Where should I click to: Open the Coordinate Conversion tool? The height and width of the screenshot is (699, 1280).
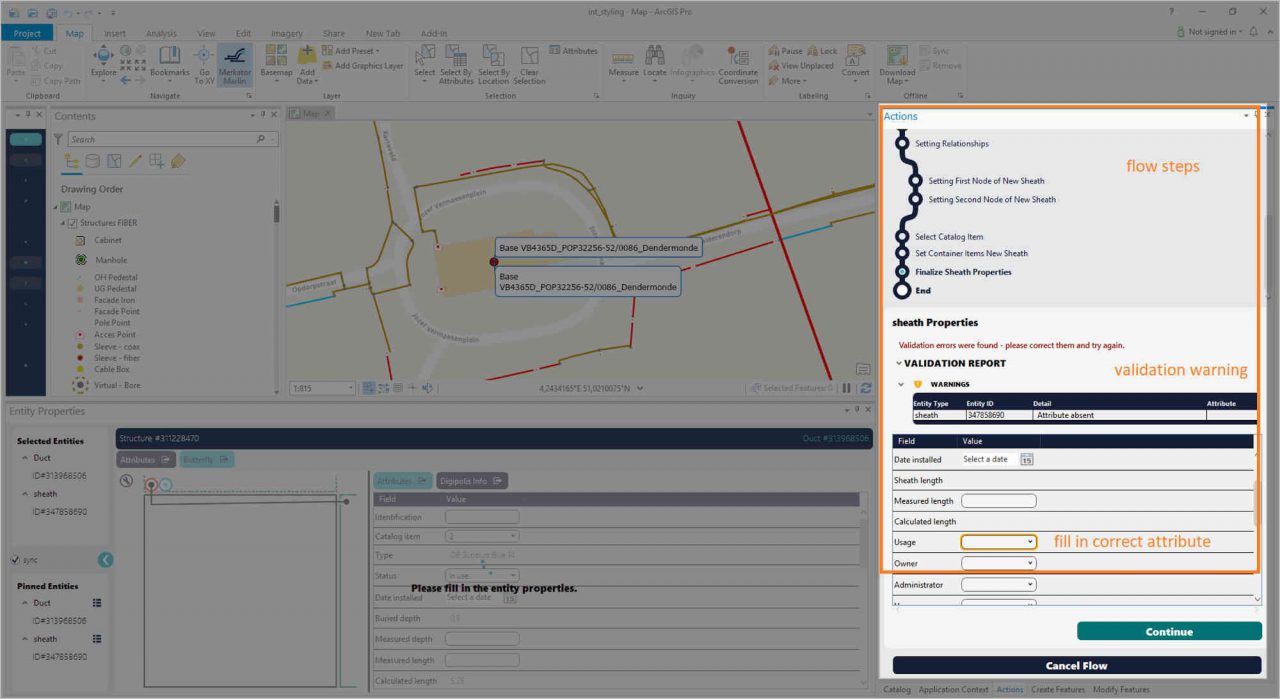click(739, 64)
